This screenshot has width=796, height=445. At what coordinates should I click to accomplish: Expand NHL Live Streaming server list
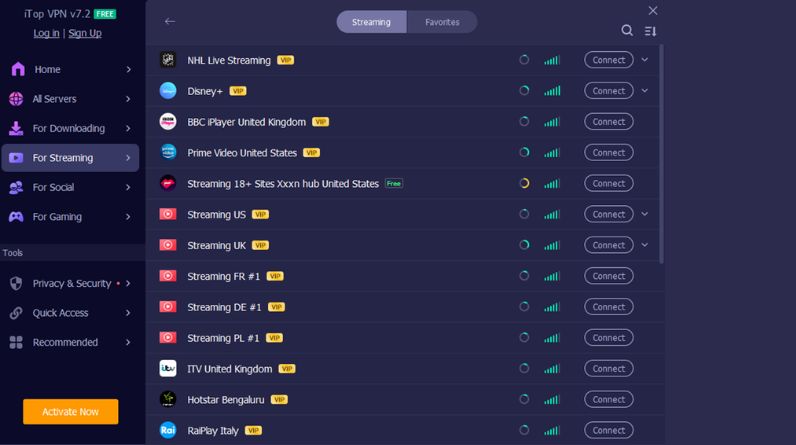[645, 60]
